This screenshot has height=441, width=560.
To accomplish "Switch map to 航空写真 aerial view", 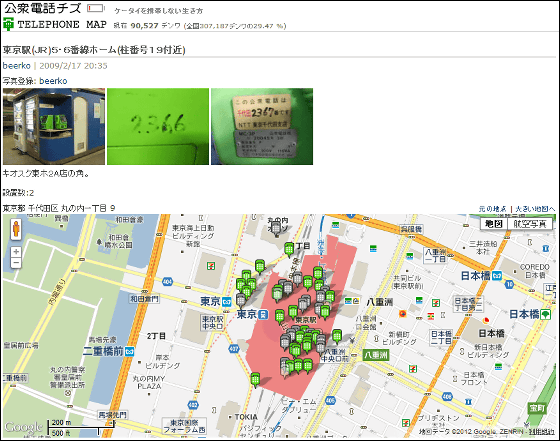I will pyautogui.click(x=530, y=224).
